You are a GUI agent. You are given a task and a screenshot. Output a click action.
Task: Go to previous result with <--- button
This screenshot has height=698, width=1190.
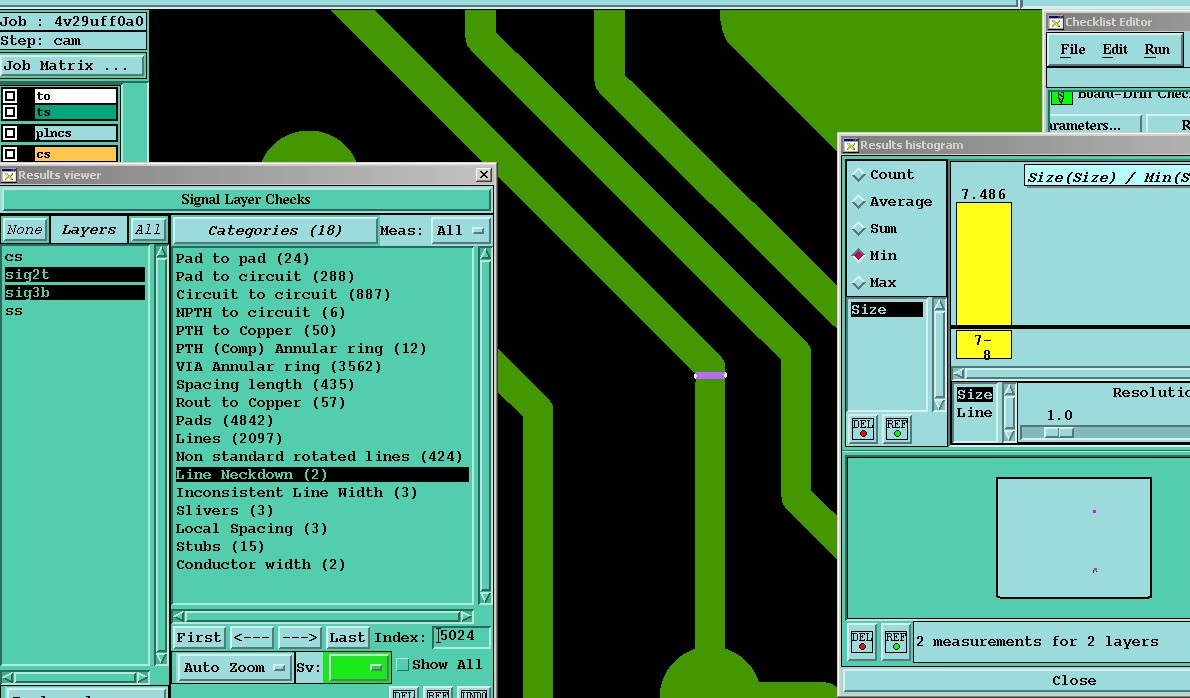[x=251, y=637]
